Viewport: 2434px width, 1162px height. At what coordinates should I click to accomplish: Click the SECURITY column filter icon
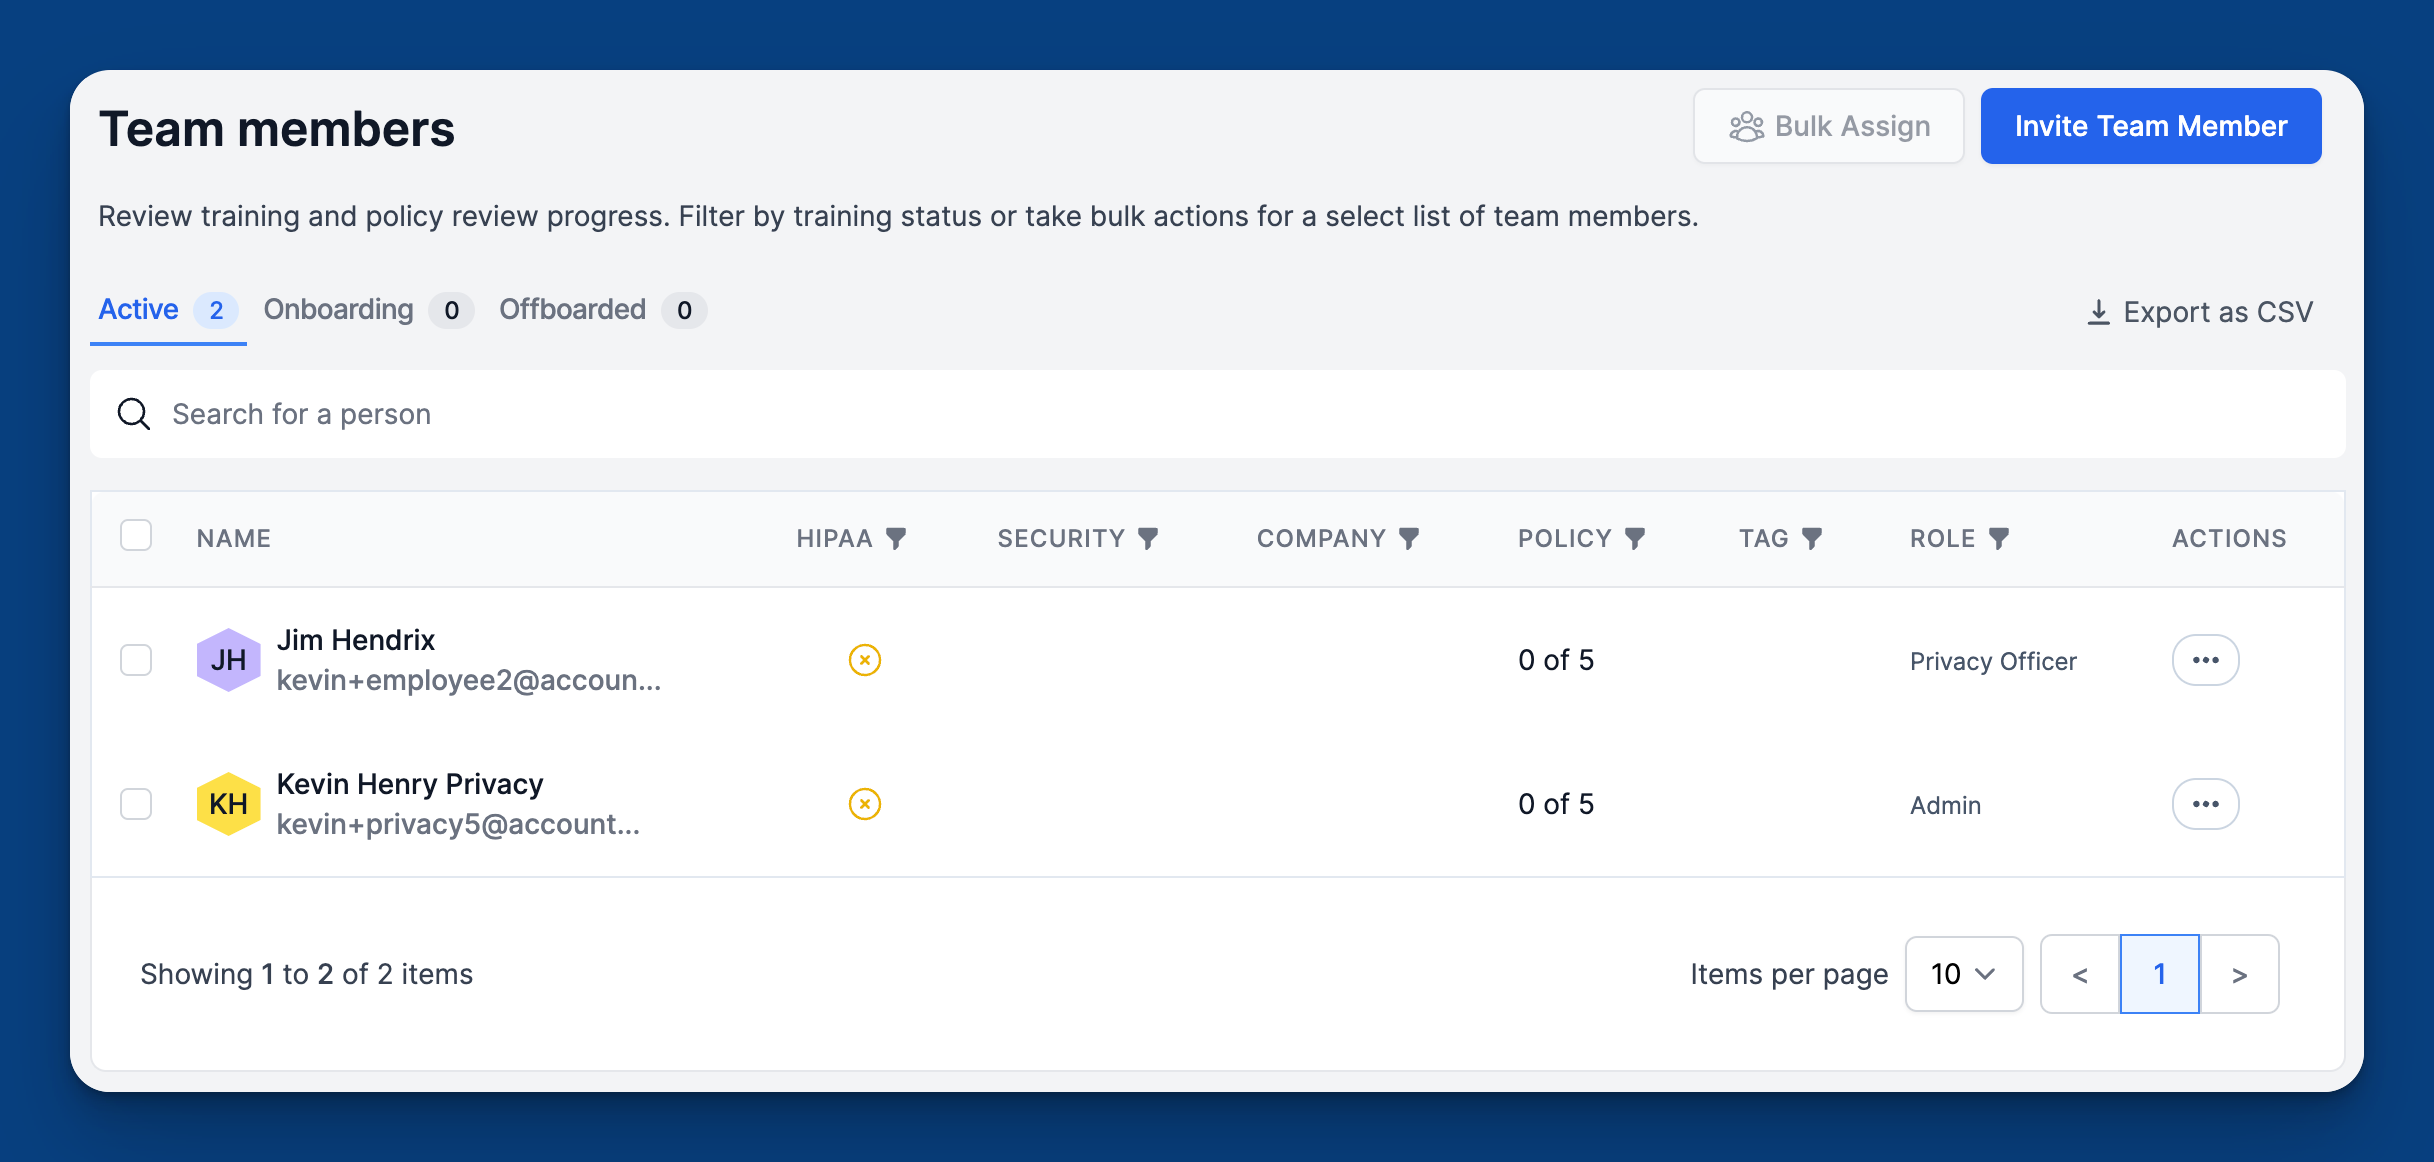coord(1148,539)
